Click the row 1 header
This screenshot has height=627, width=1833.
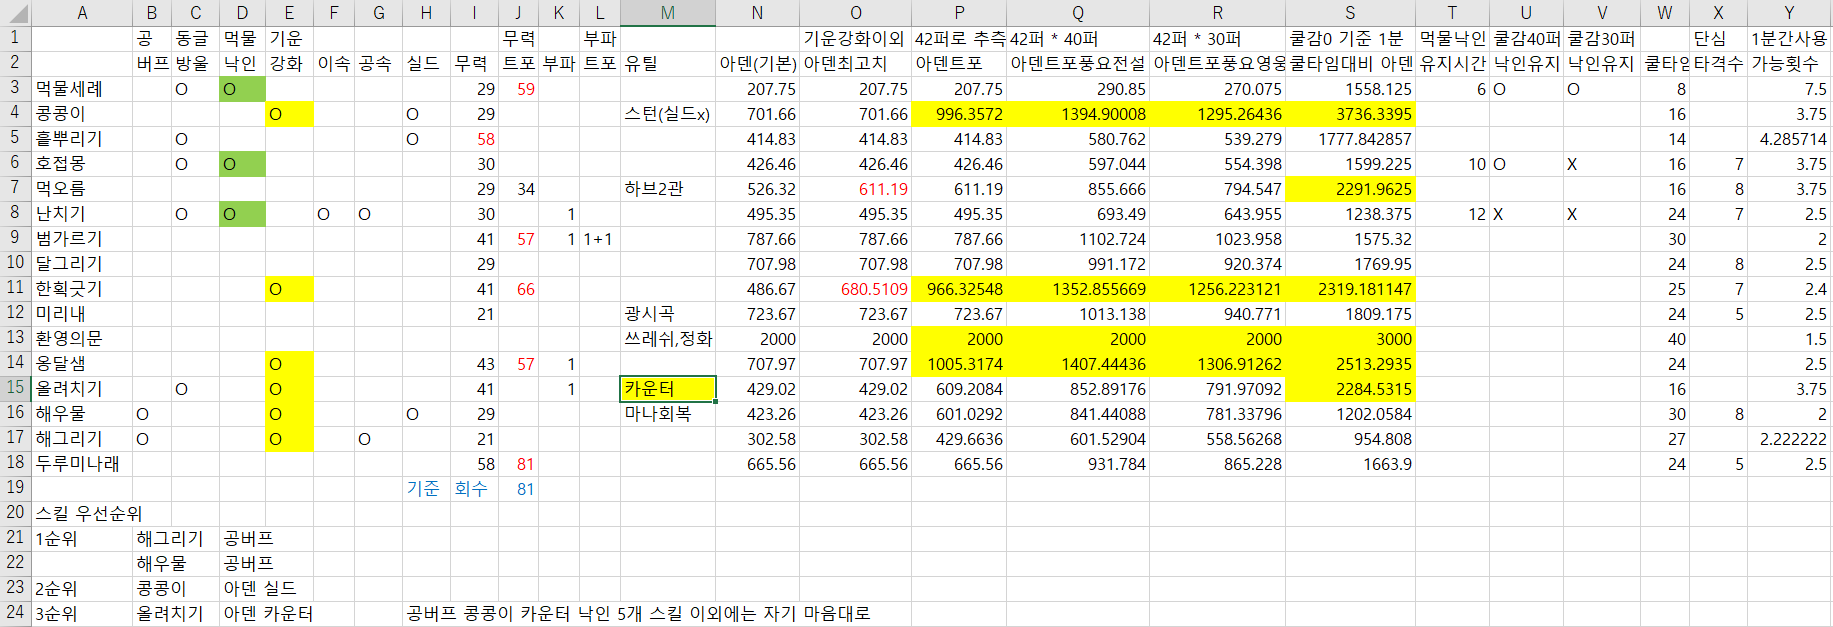(15, 38)
